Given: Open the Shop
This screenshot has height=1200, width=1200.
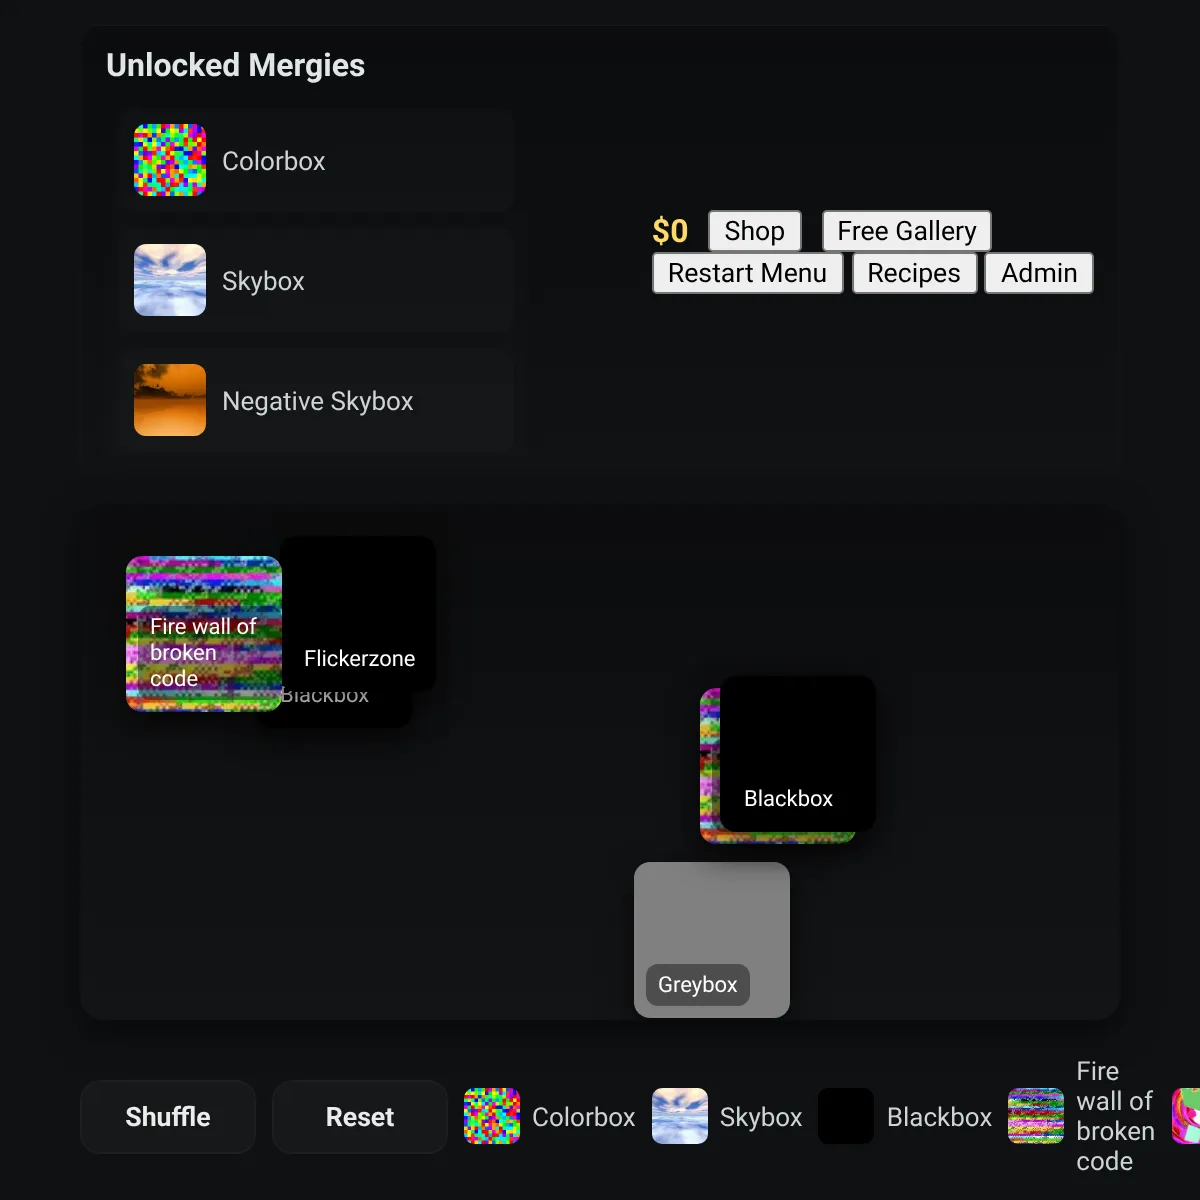Looking at the screenshot, I should click(754, 231).
